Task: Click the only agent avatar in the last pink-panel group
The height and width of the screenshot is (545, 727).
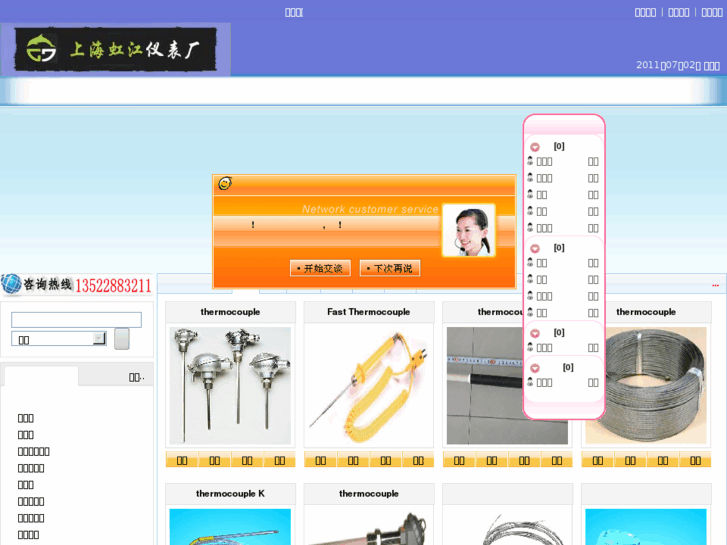Action: pos(530,382)
